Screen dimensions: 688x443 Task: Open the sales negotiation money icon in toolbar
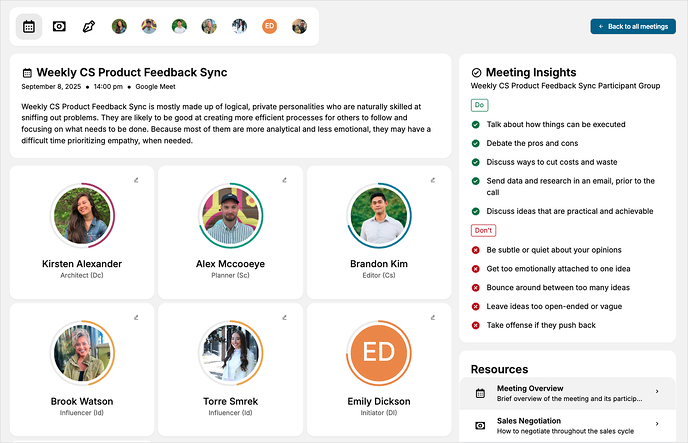[59, 26]
